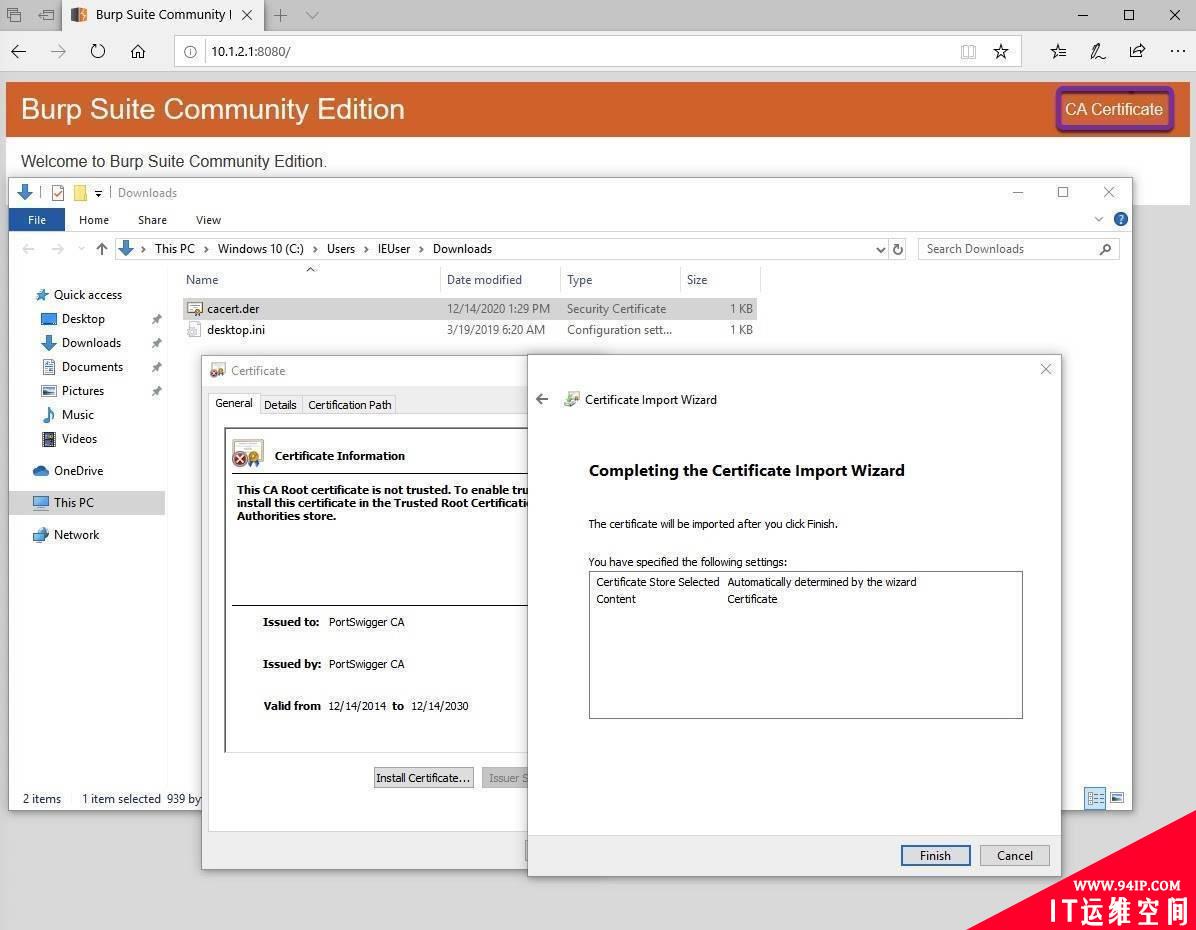Image resolution: width=1196 pixels, height=930 pixels.
Task: Switch to details view layout icon
Action: [1095, 798]
